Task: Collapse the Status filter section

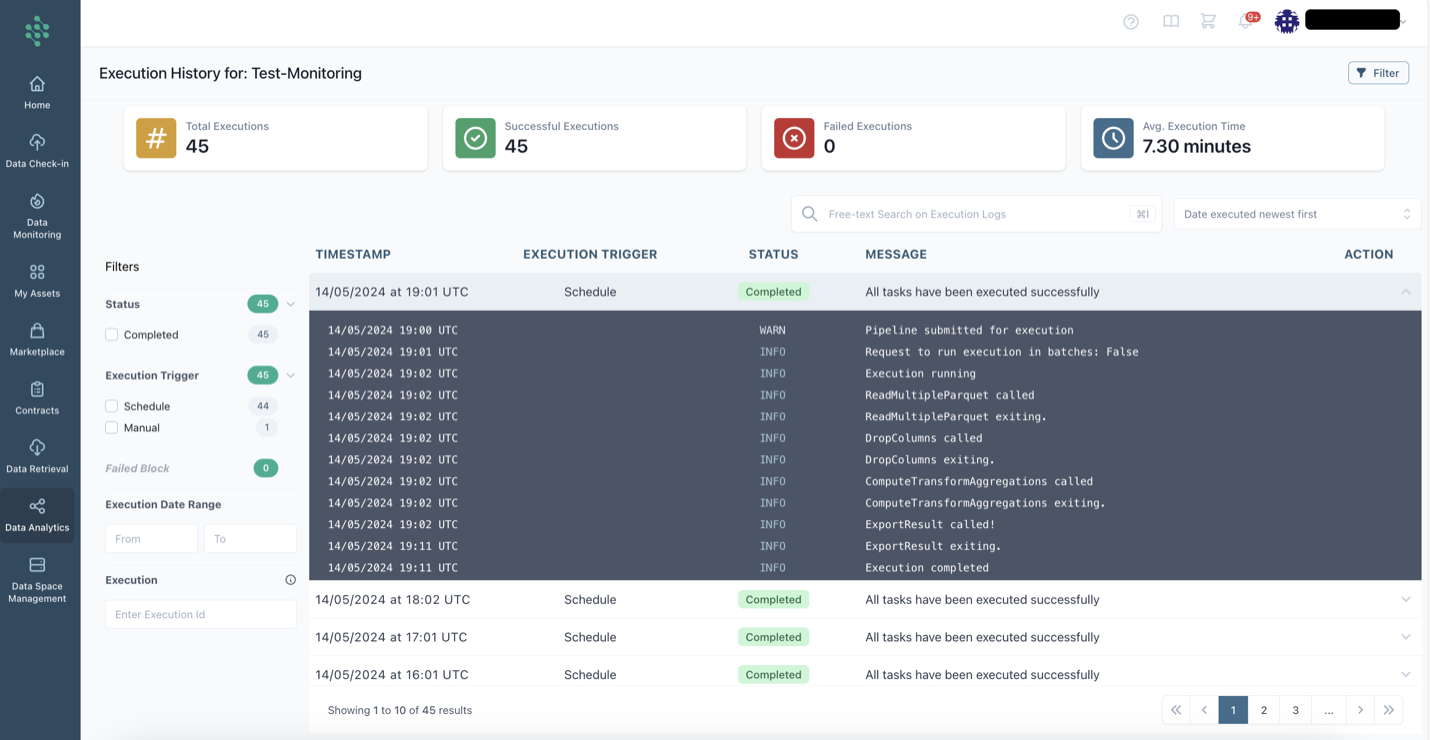Action: coord(290,304)
